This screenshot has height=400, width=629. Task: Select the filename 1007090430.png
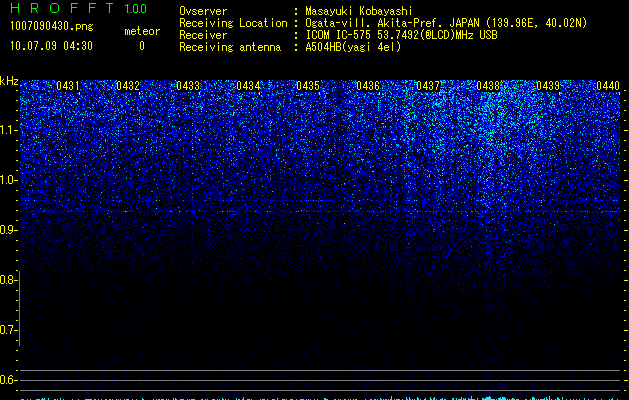tap(52, 26)
